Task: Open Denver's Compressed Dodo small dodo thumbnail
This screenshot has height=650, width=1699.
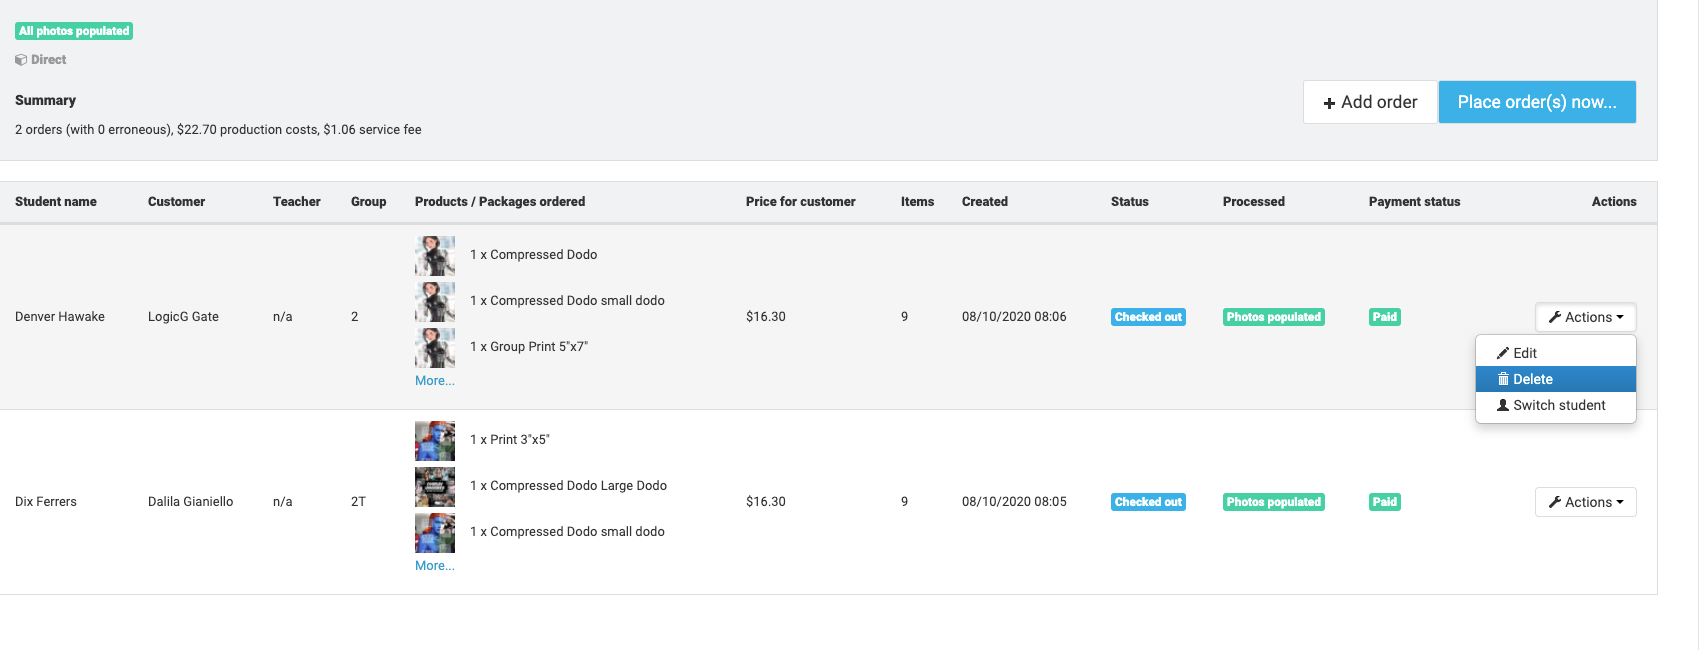Action: tap(435, 302)
